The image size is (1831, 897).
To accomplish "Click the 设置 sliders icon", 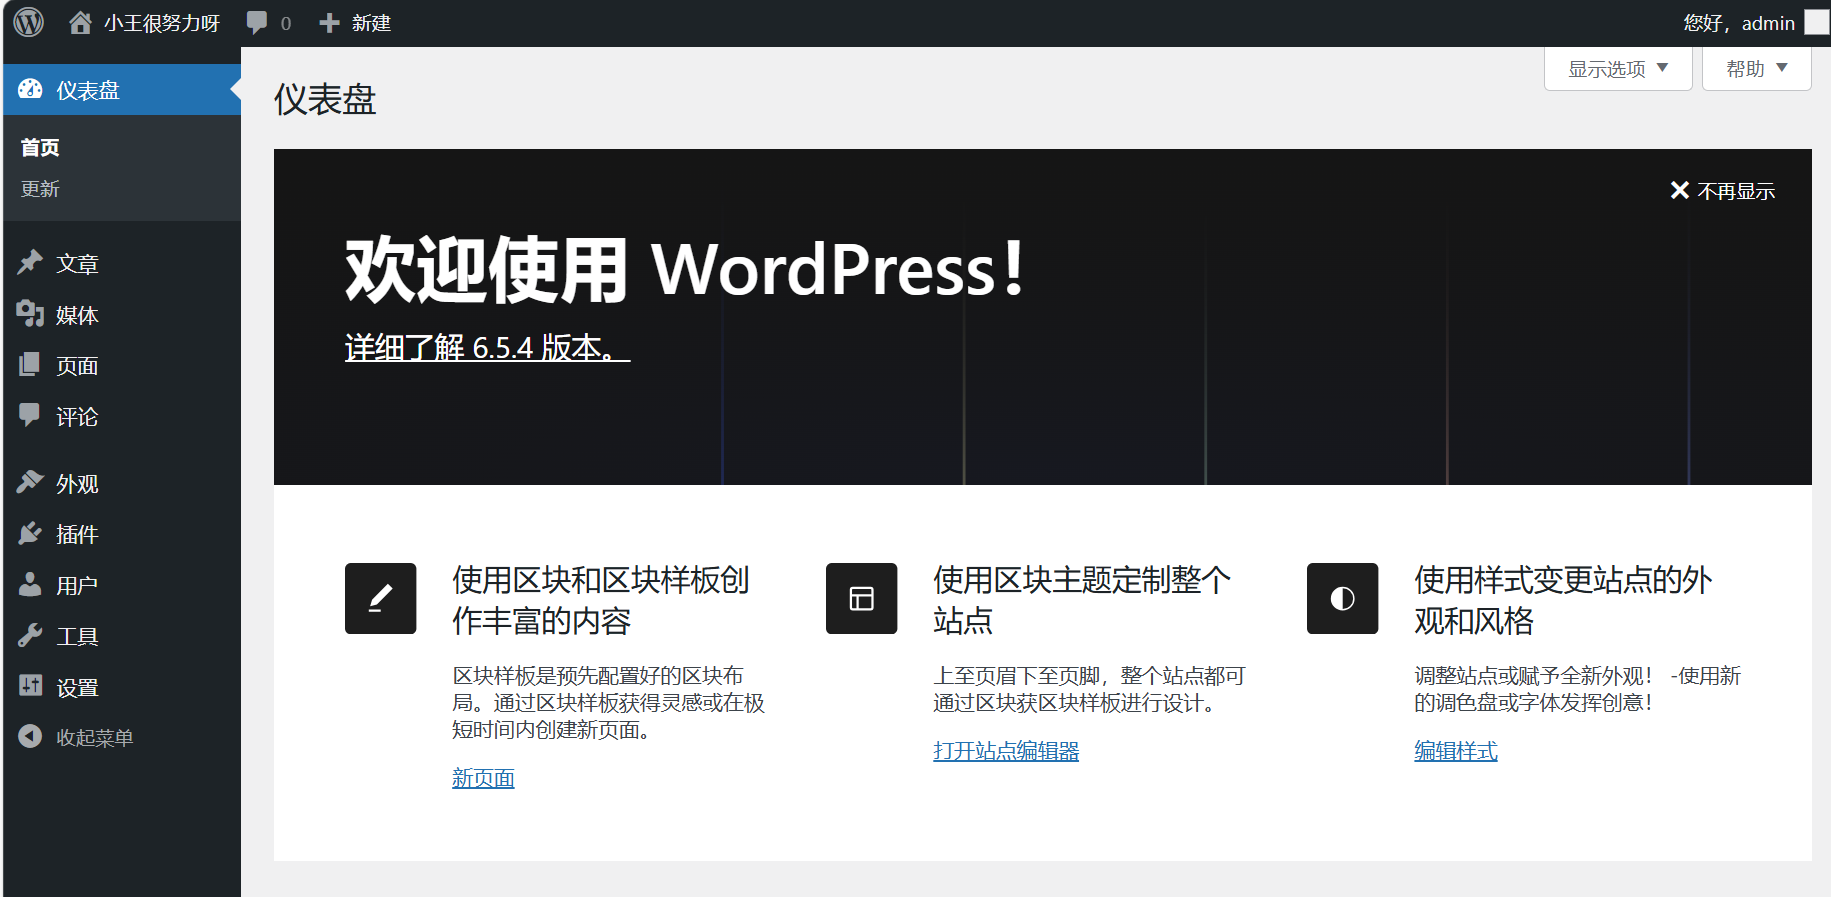I will coord(30,686).
